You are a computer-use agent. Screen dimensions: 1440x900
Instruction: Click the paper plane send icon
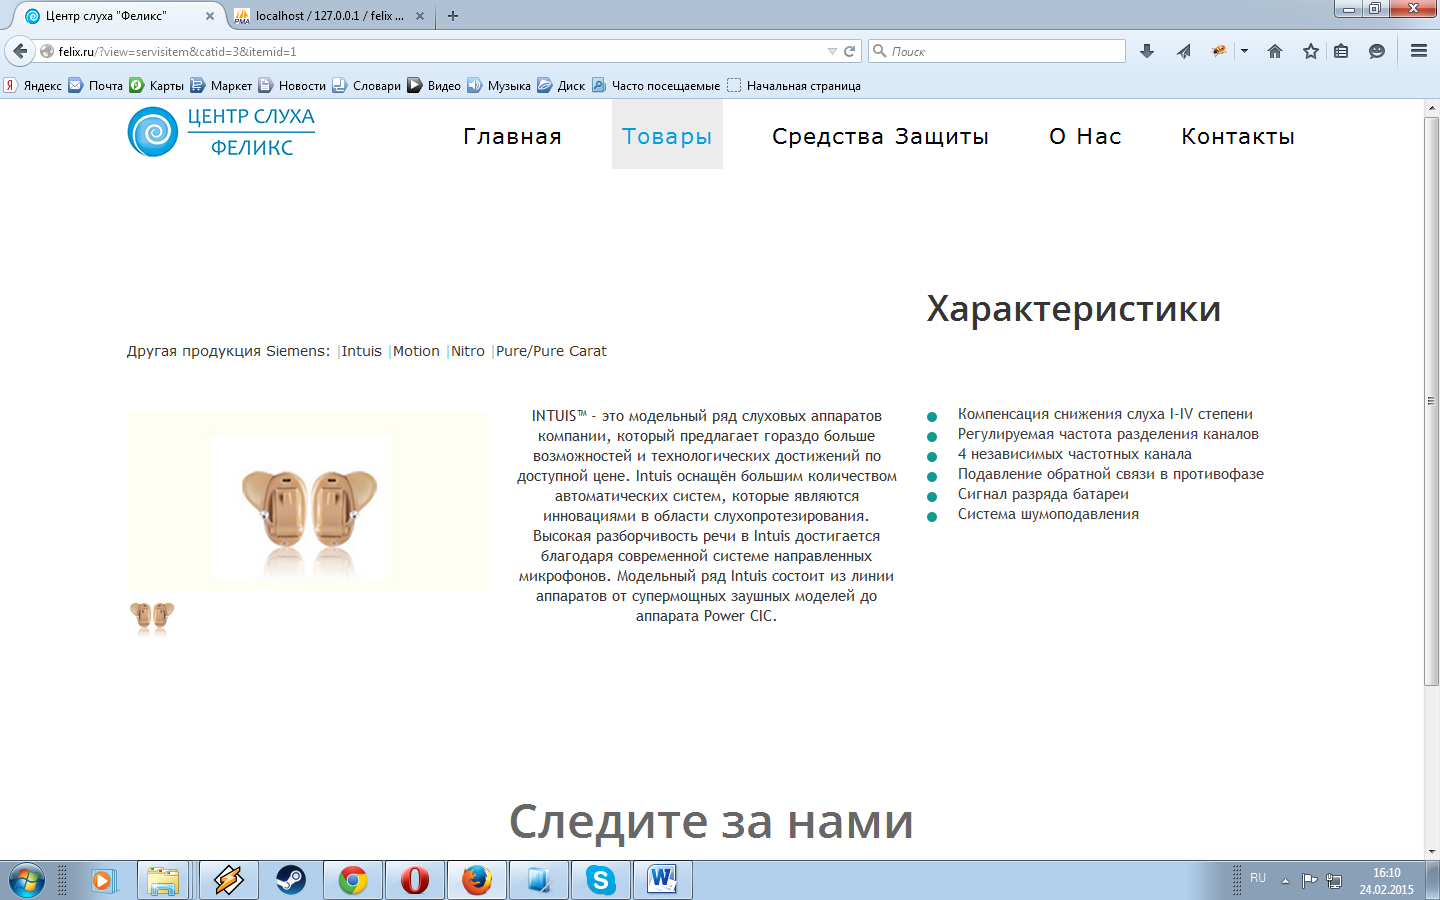pyautogui.click(x=1183, y=51)
